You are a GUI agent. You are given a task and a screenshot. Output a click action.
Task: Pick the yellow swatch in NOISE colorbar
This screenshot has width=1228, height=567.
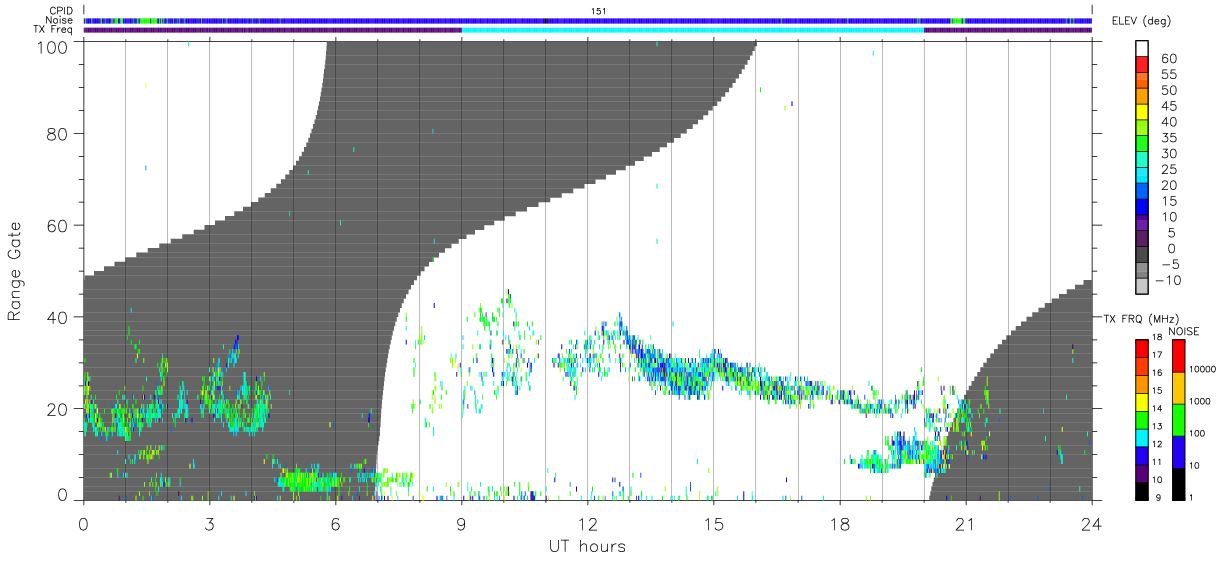click(x=1179, y=387)
